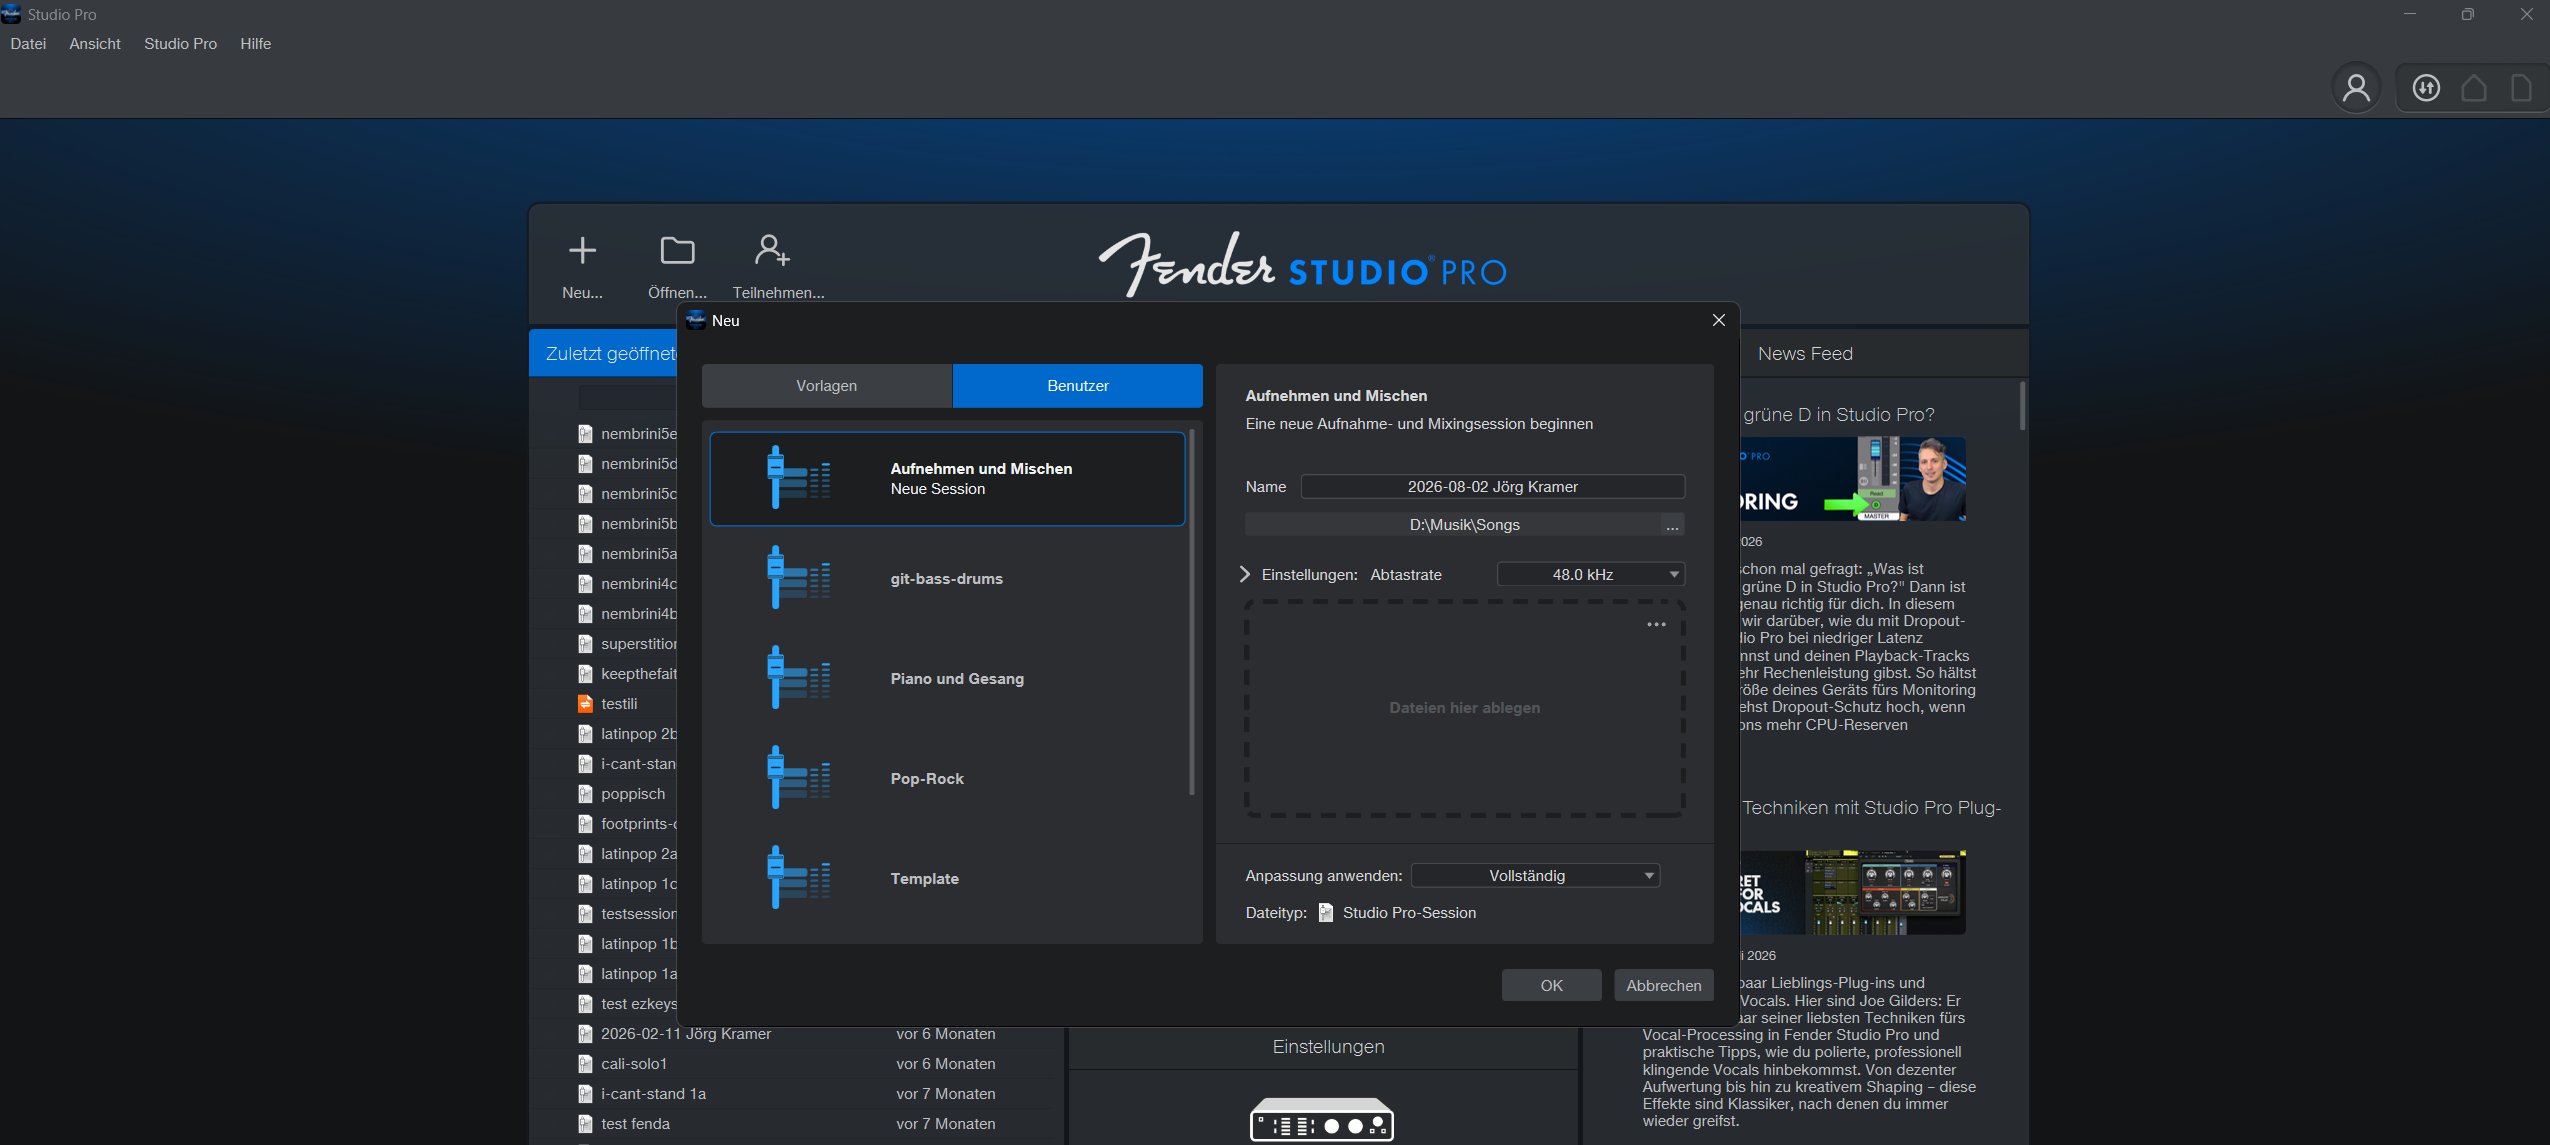Viewport: 2550px width, 1145px height.
Task: Open recent song 'testsession'
Action: coord(638,914)
